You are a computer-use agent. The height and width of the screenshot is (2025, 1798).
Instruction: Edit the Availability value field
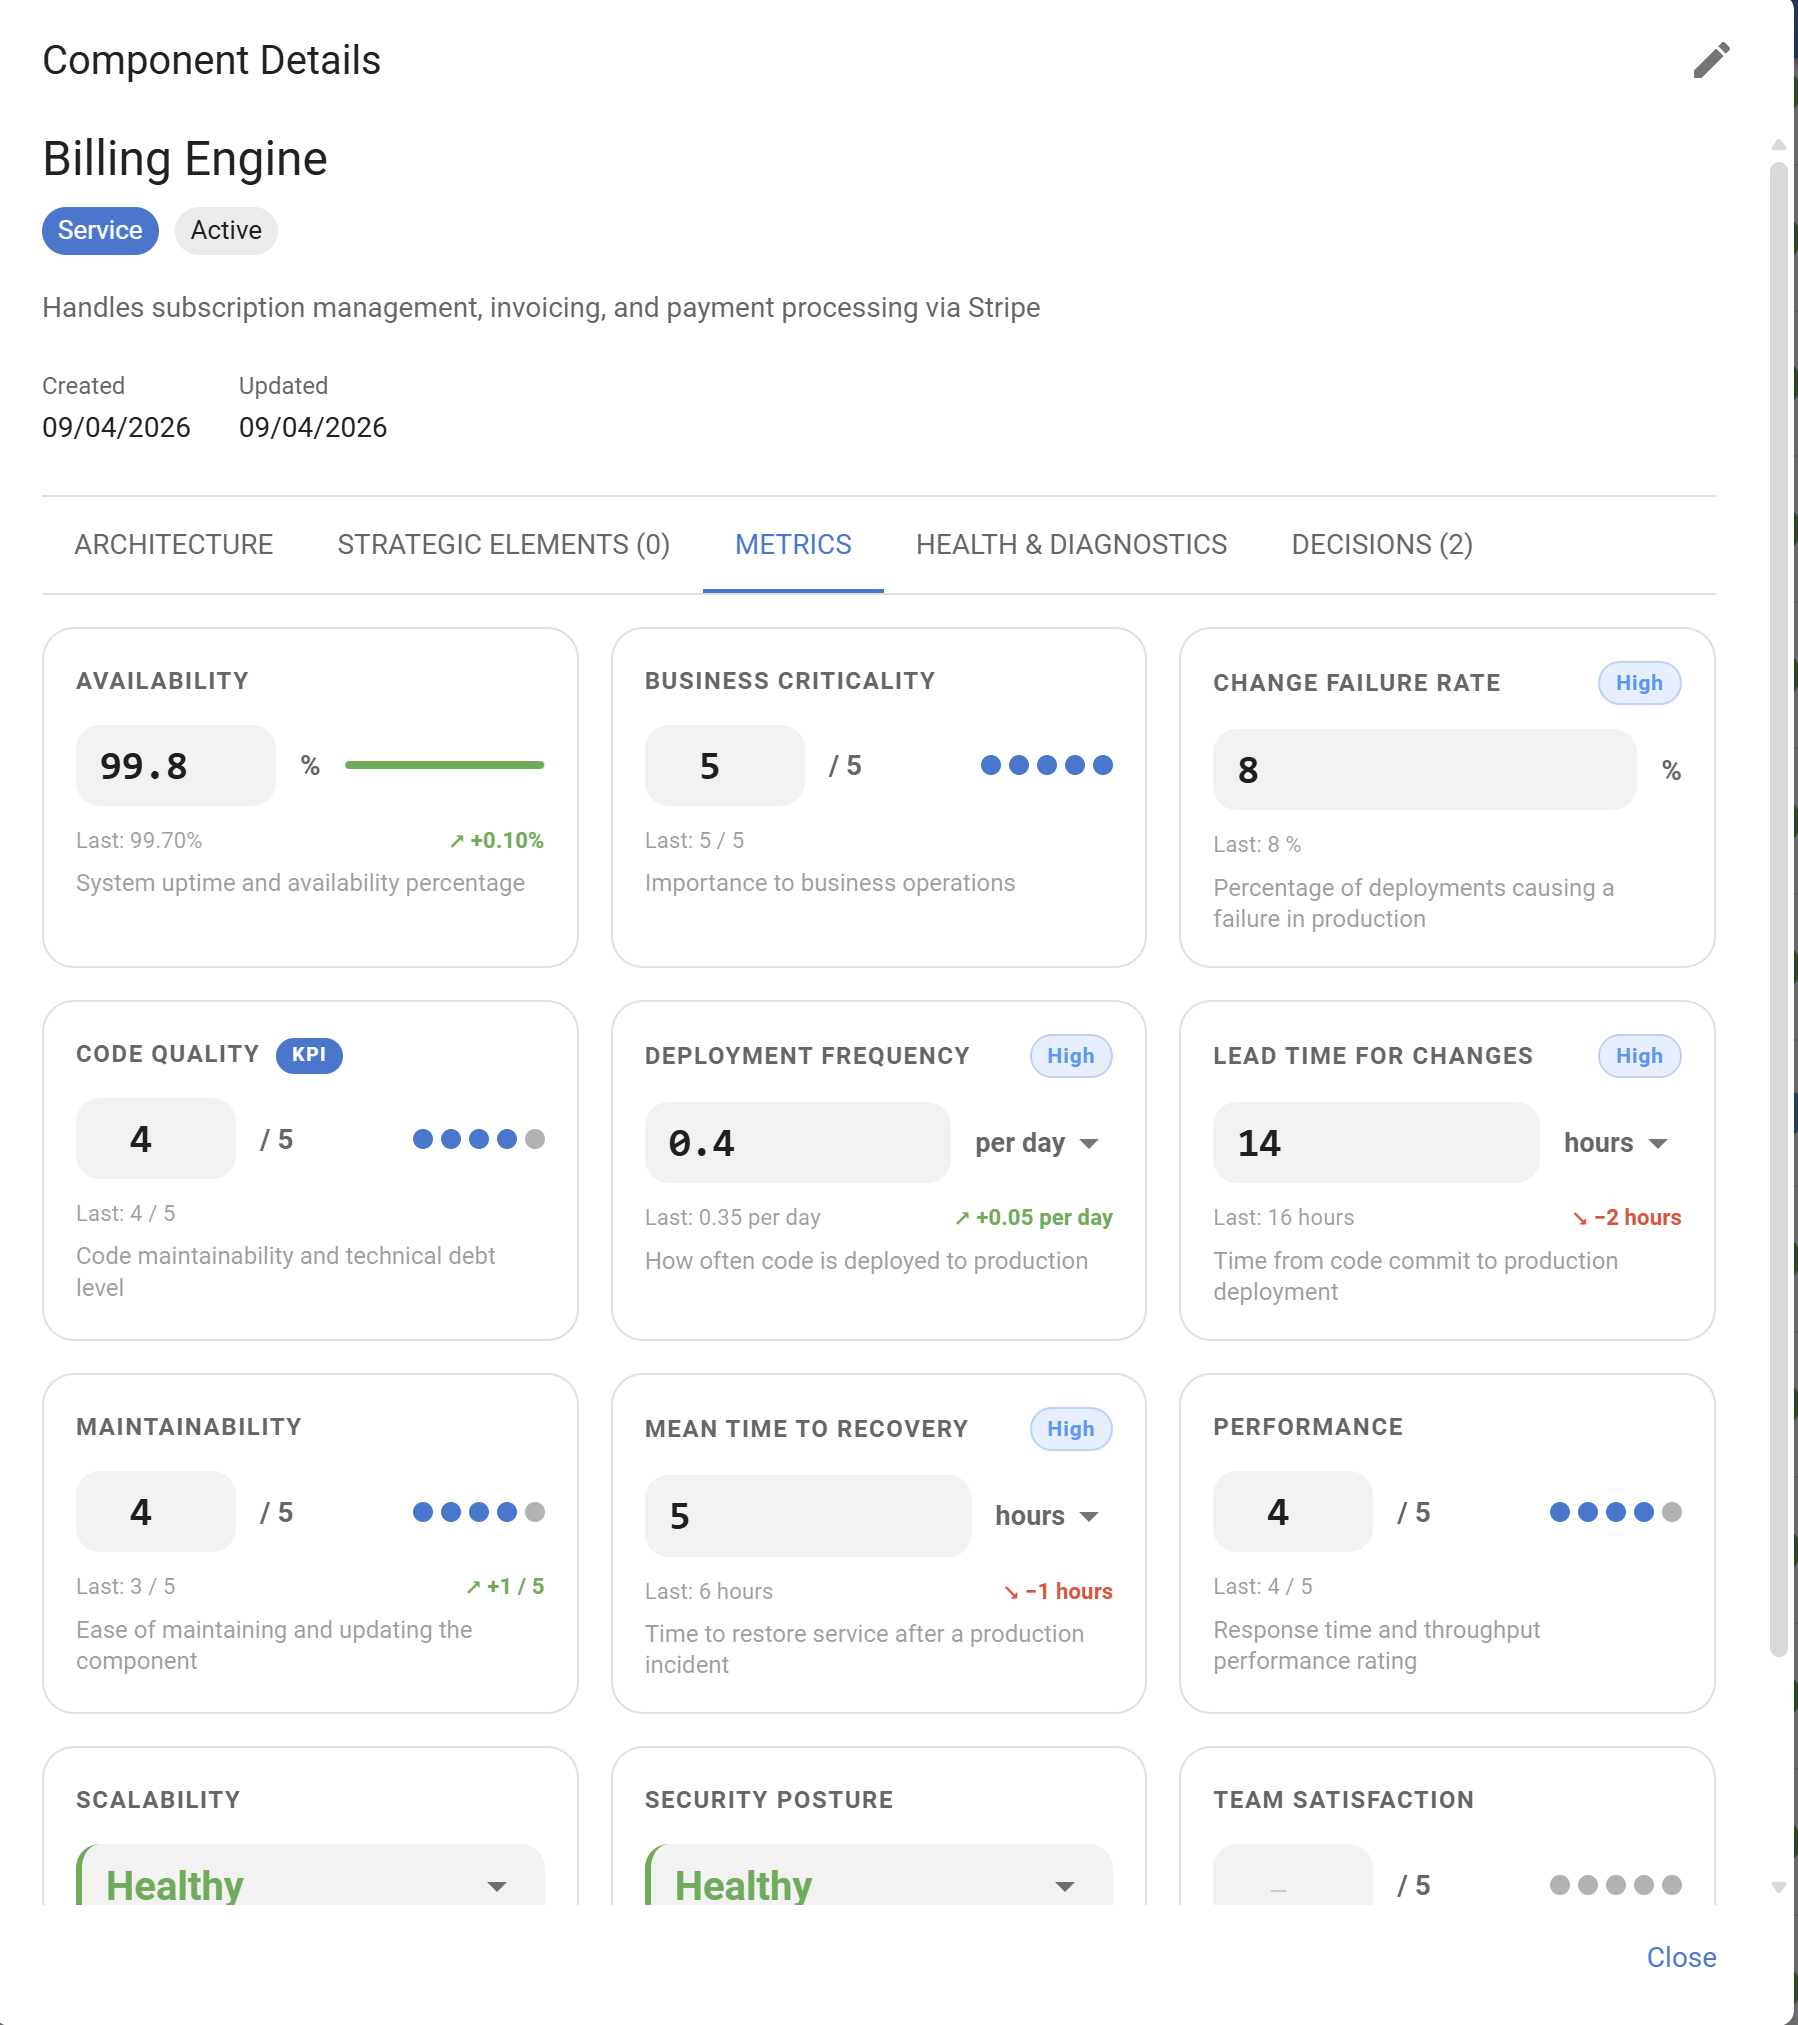176,766
